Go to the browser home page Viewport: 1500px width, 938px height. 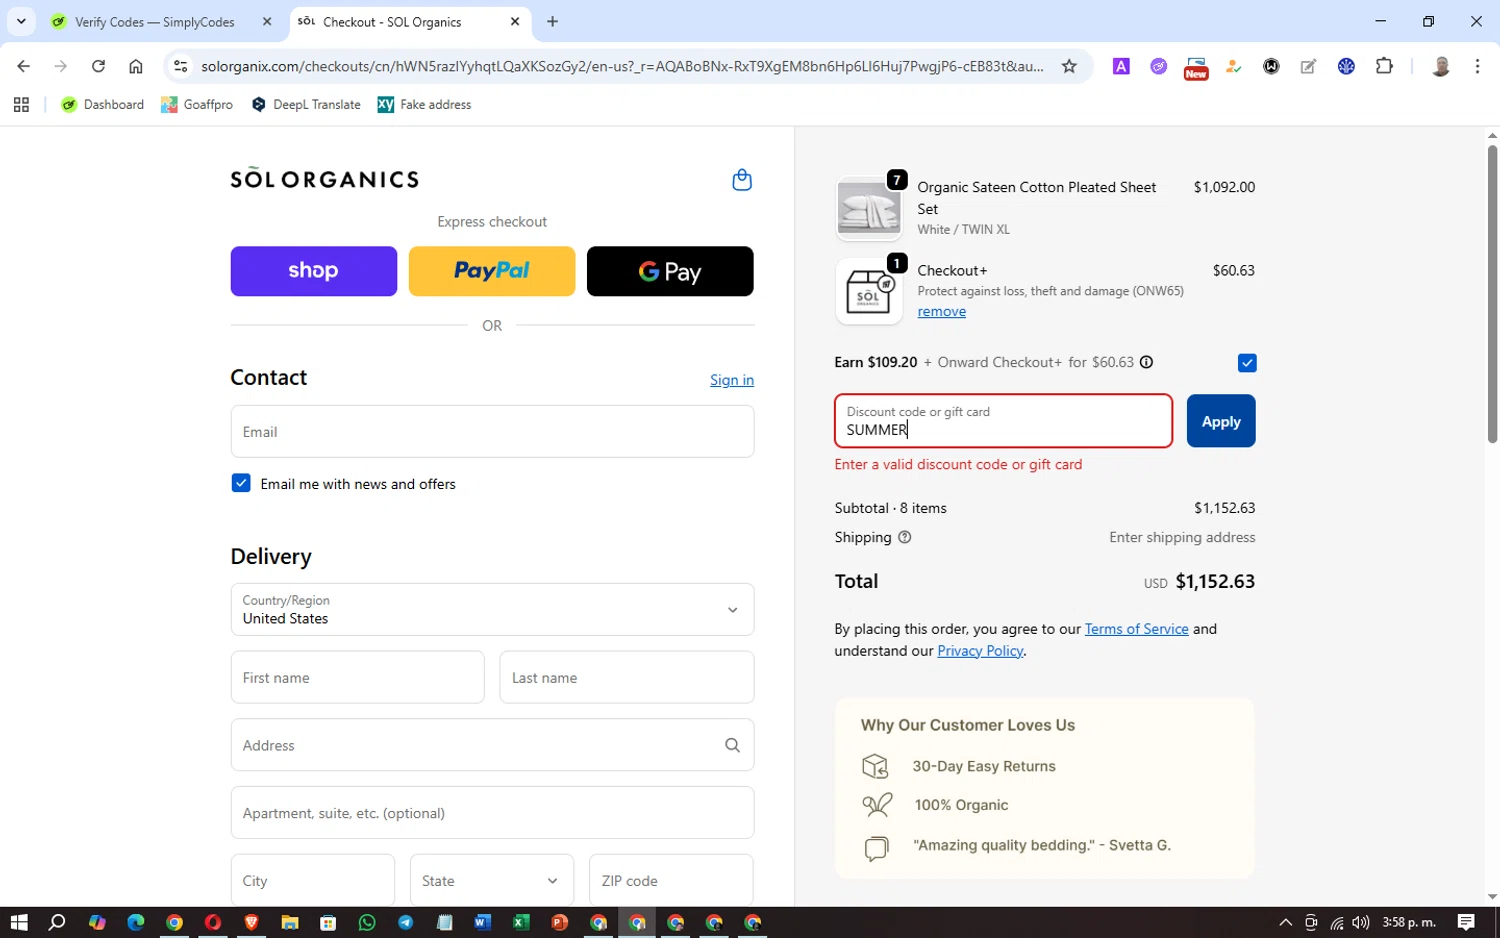[x=136, y=66]
